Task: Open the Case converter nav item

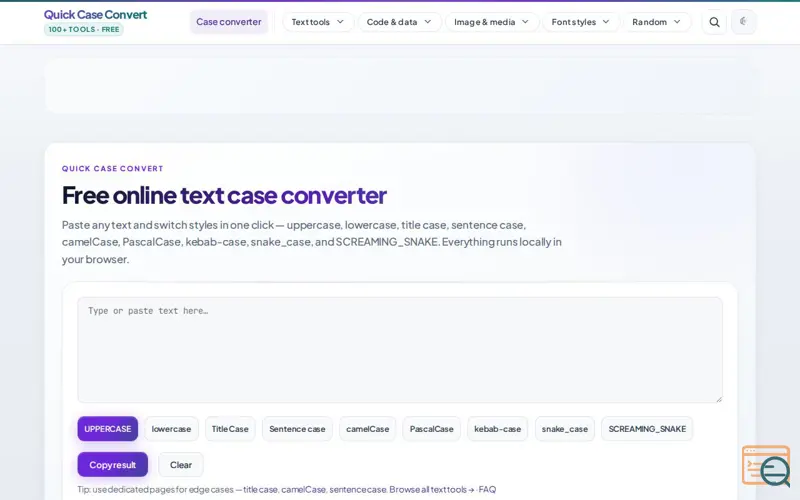Action: coord(229,22)
